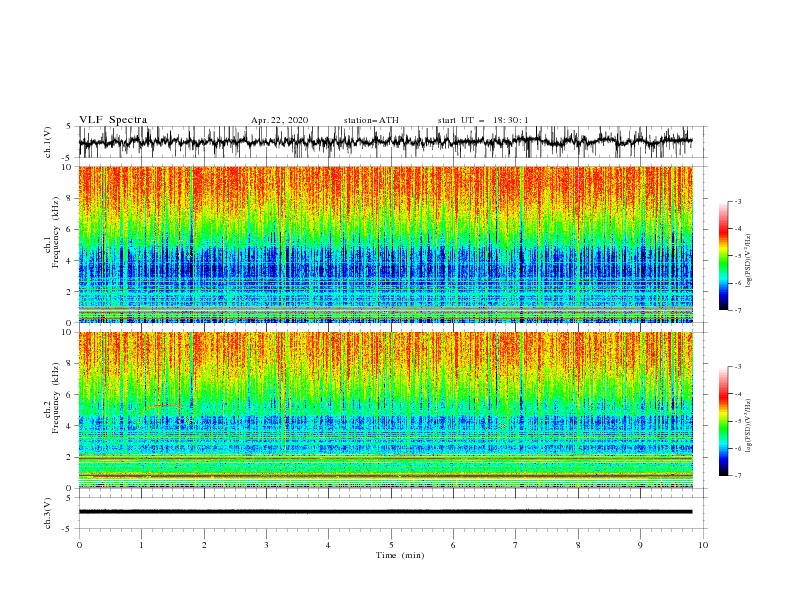This screenshot has height=612, width=792.
Task: Click the ch.2 'Frequency (kHz)' axis label
Action: (55, 398)
